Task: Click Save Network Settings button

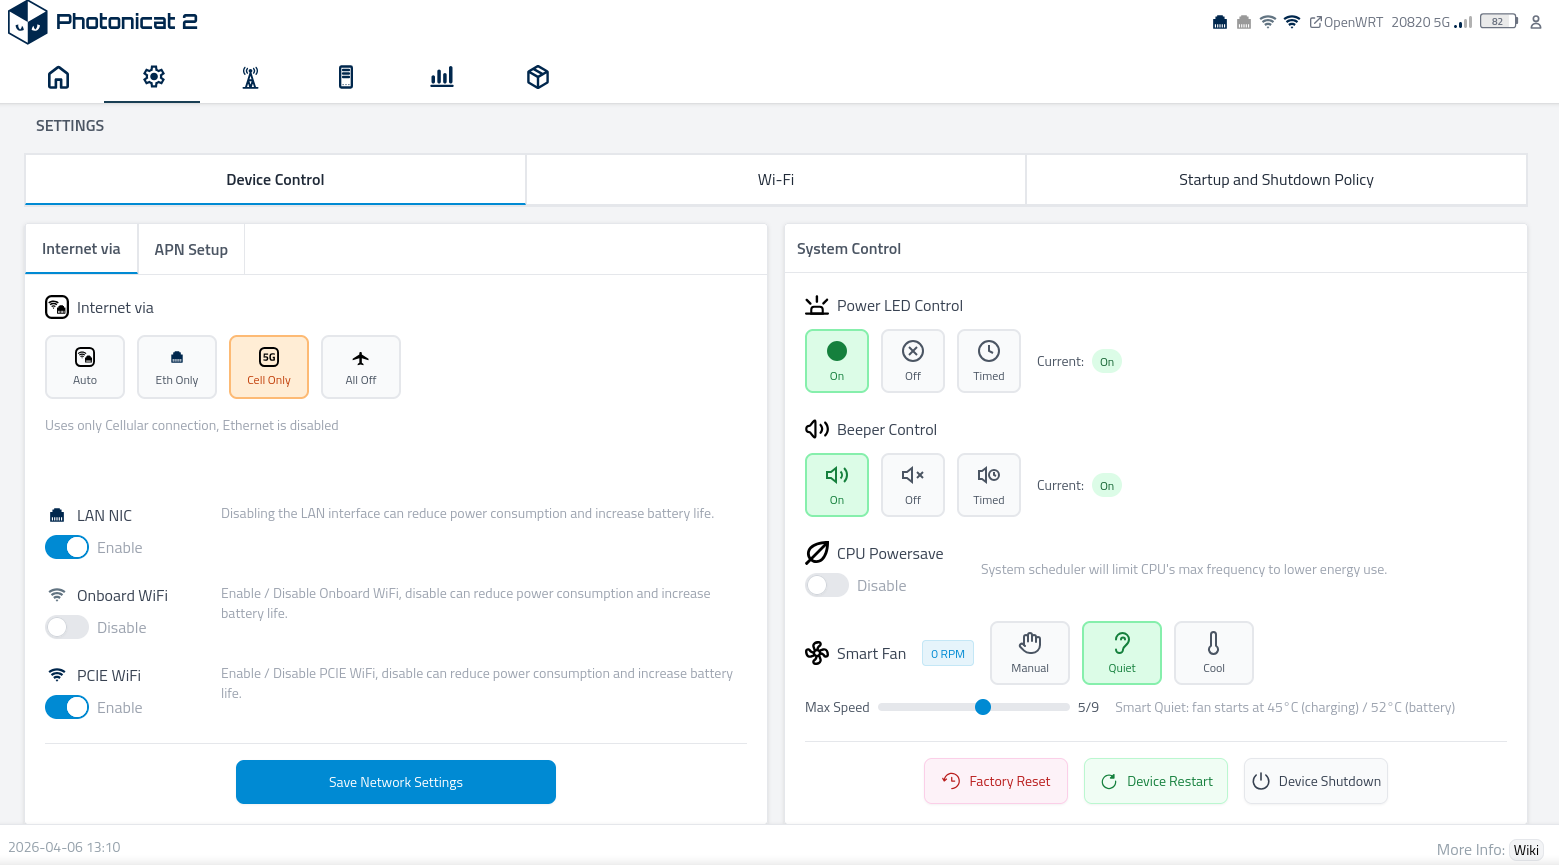Action: 396,782
